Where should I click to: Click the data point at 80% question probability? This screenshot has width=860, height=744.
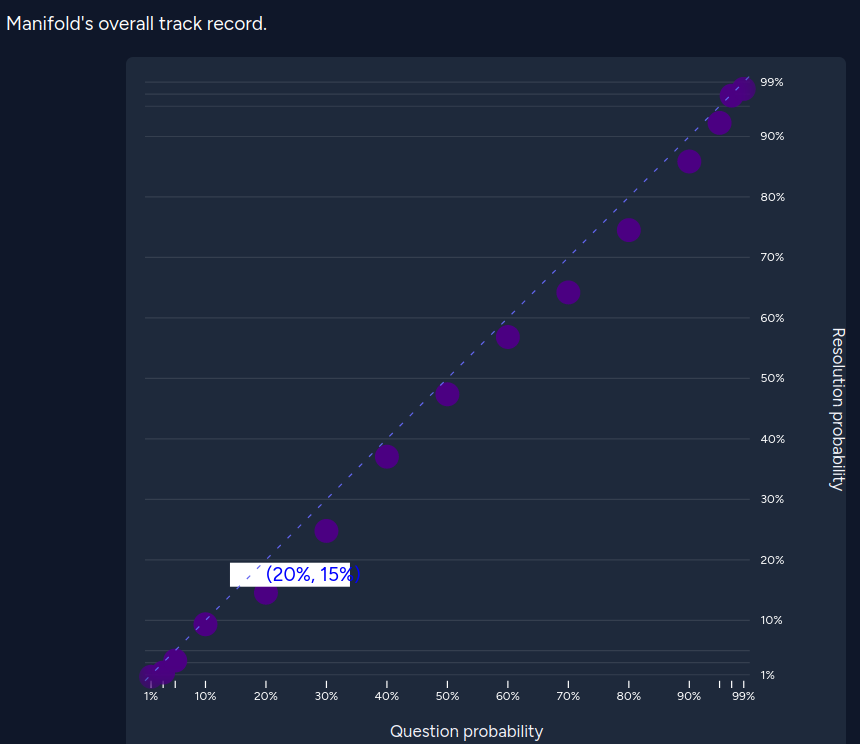tap(629, 230)
